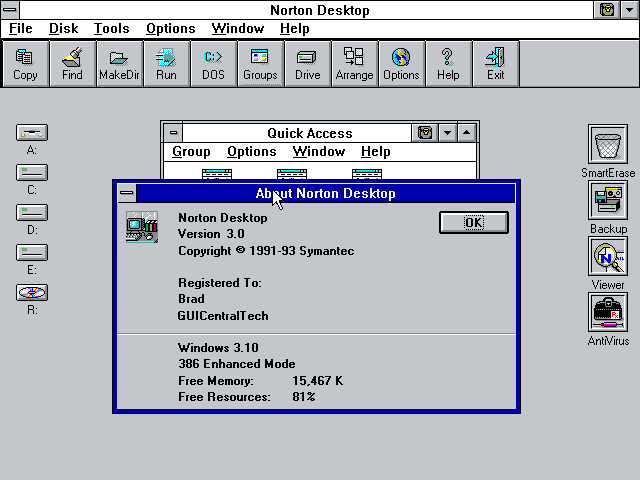Screen dimensions: 640x480
Task: Open Quick Access Help menu
Action: pos(376,151)
